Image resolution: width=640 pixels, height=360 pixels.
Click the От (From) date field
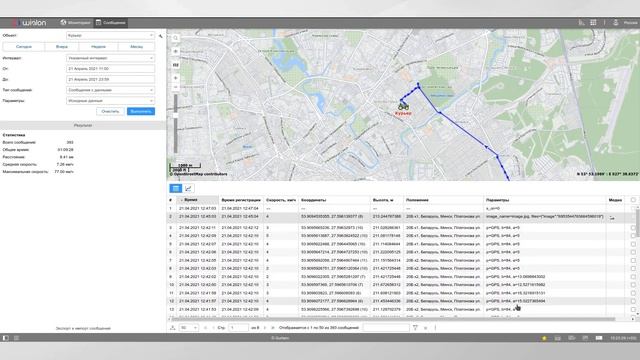tap(111, 69)
